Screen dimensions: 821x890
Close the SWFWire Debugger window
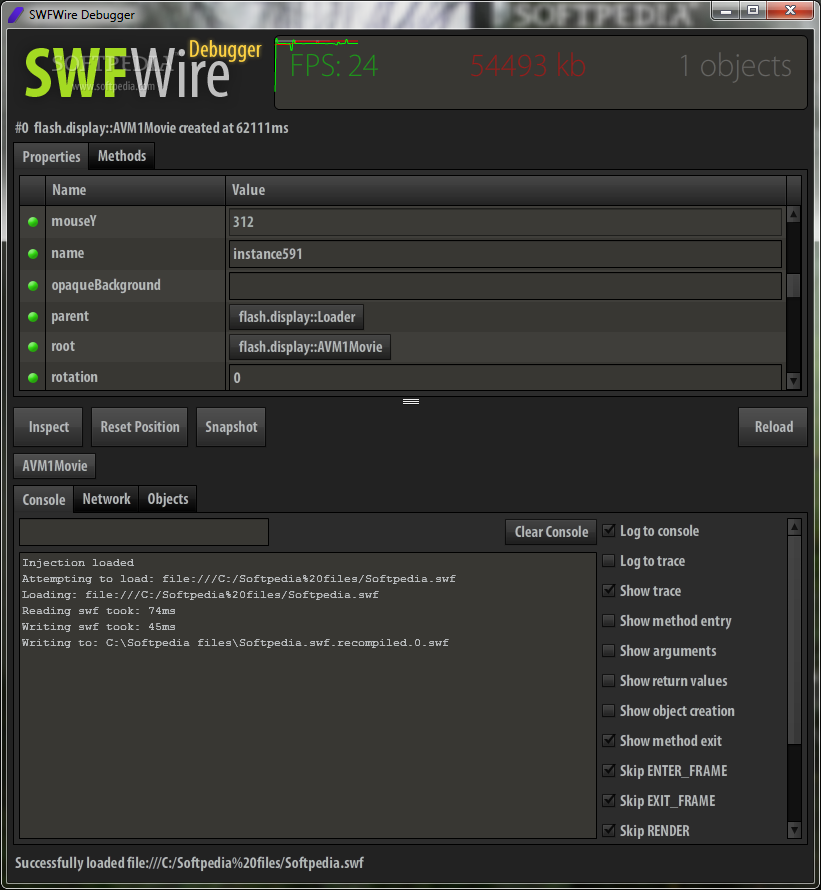790,11
